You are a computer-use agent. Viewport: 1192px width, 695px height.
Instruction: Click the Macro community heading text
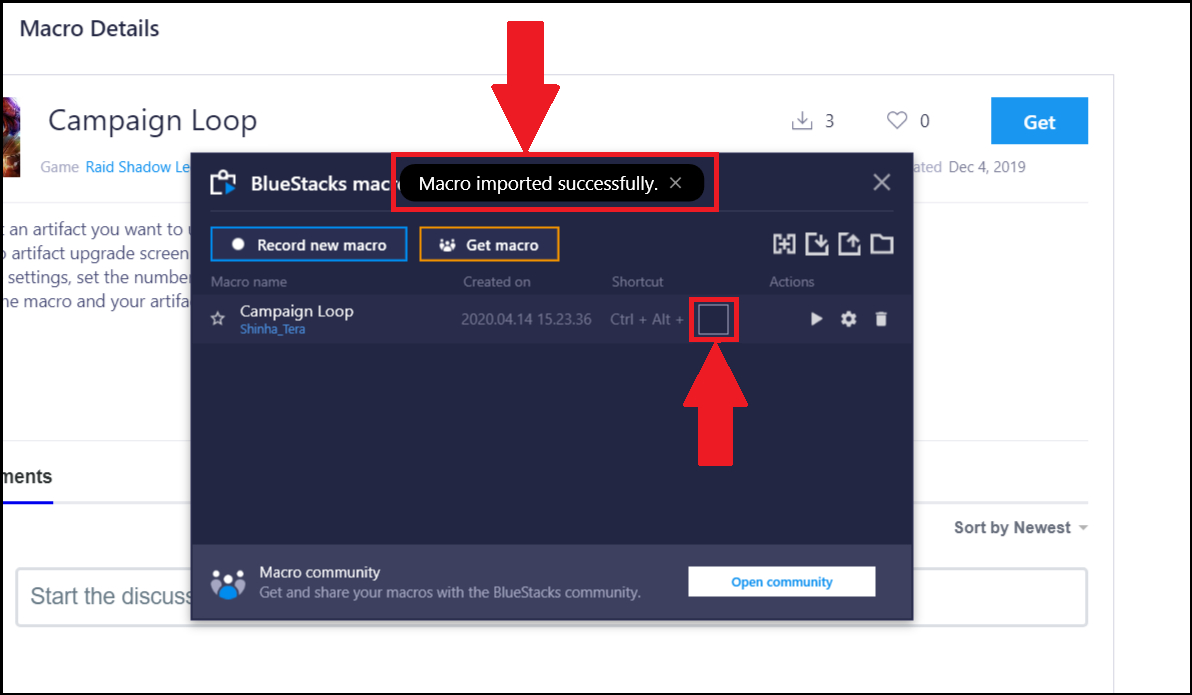319,573
